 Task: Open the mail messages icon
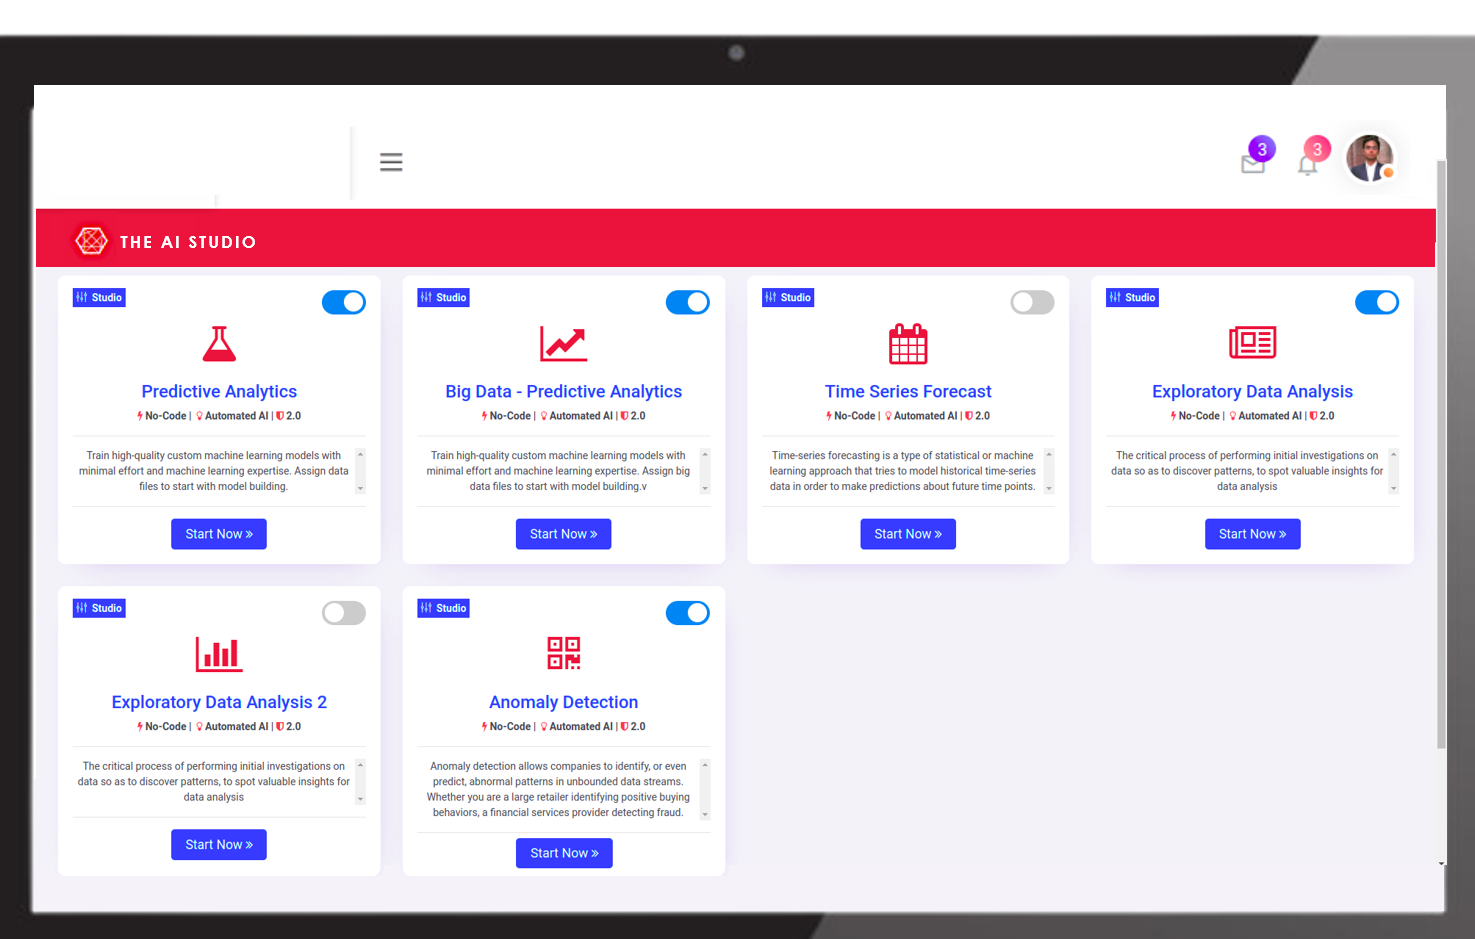point(1253,164)
